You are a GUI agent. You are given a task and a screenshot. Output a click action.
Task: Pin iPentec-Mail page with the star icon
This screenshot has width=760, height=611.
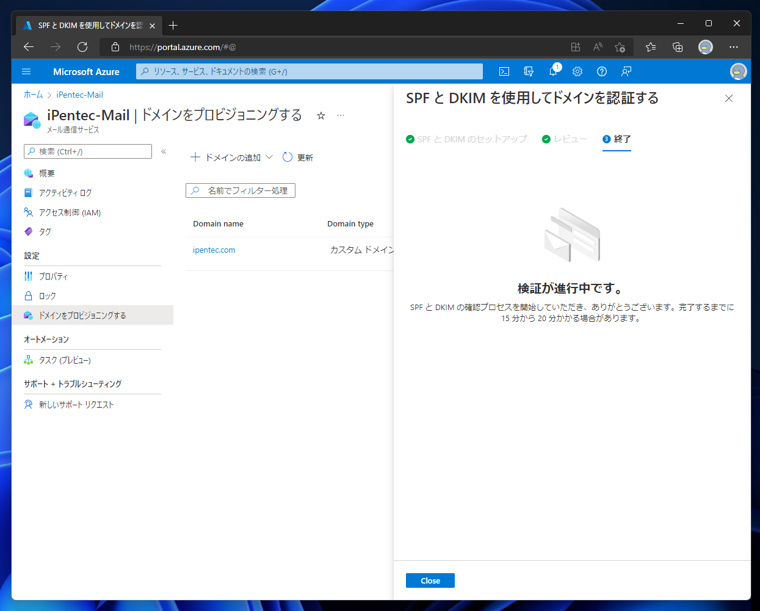point(321,115)
